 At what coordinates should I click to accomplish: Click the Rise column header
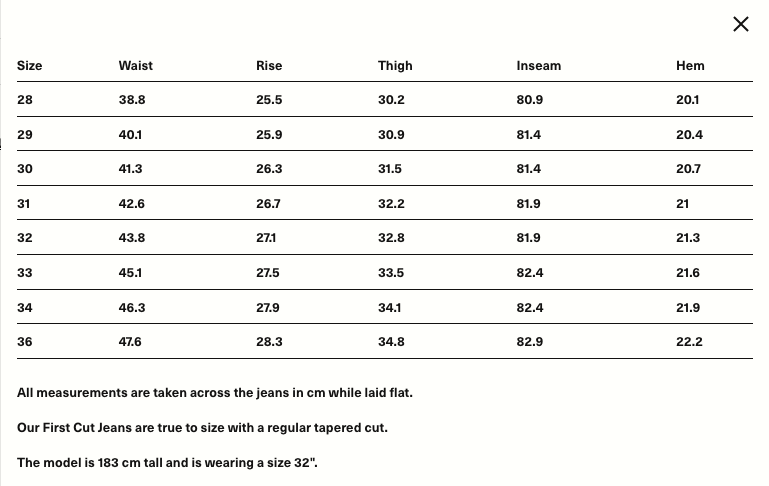(269, 66)
